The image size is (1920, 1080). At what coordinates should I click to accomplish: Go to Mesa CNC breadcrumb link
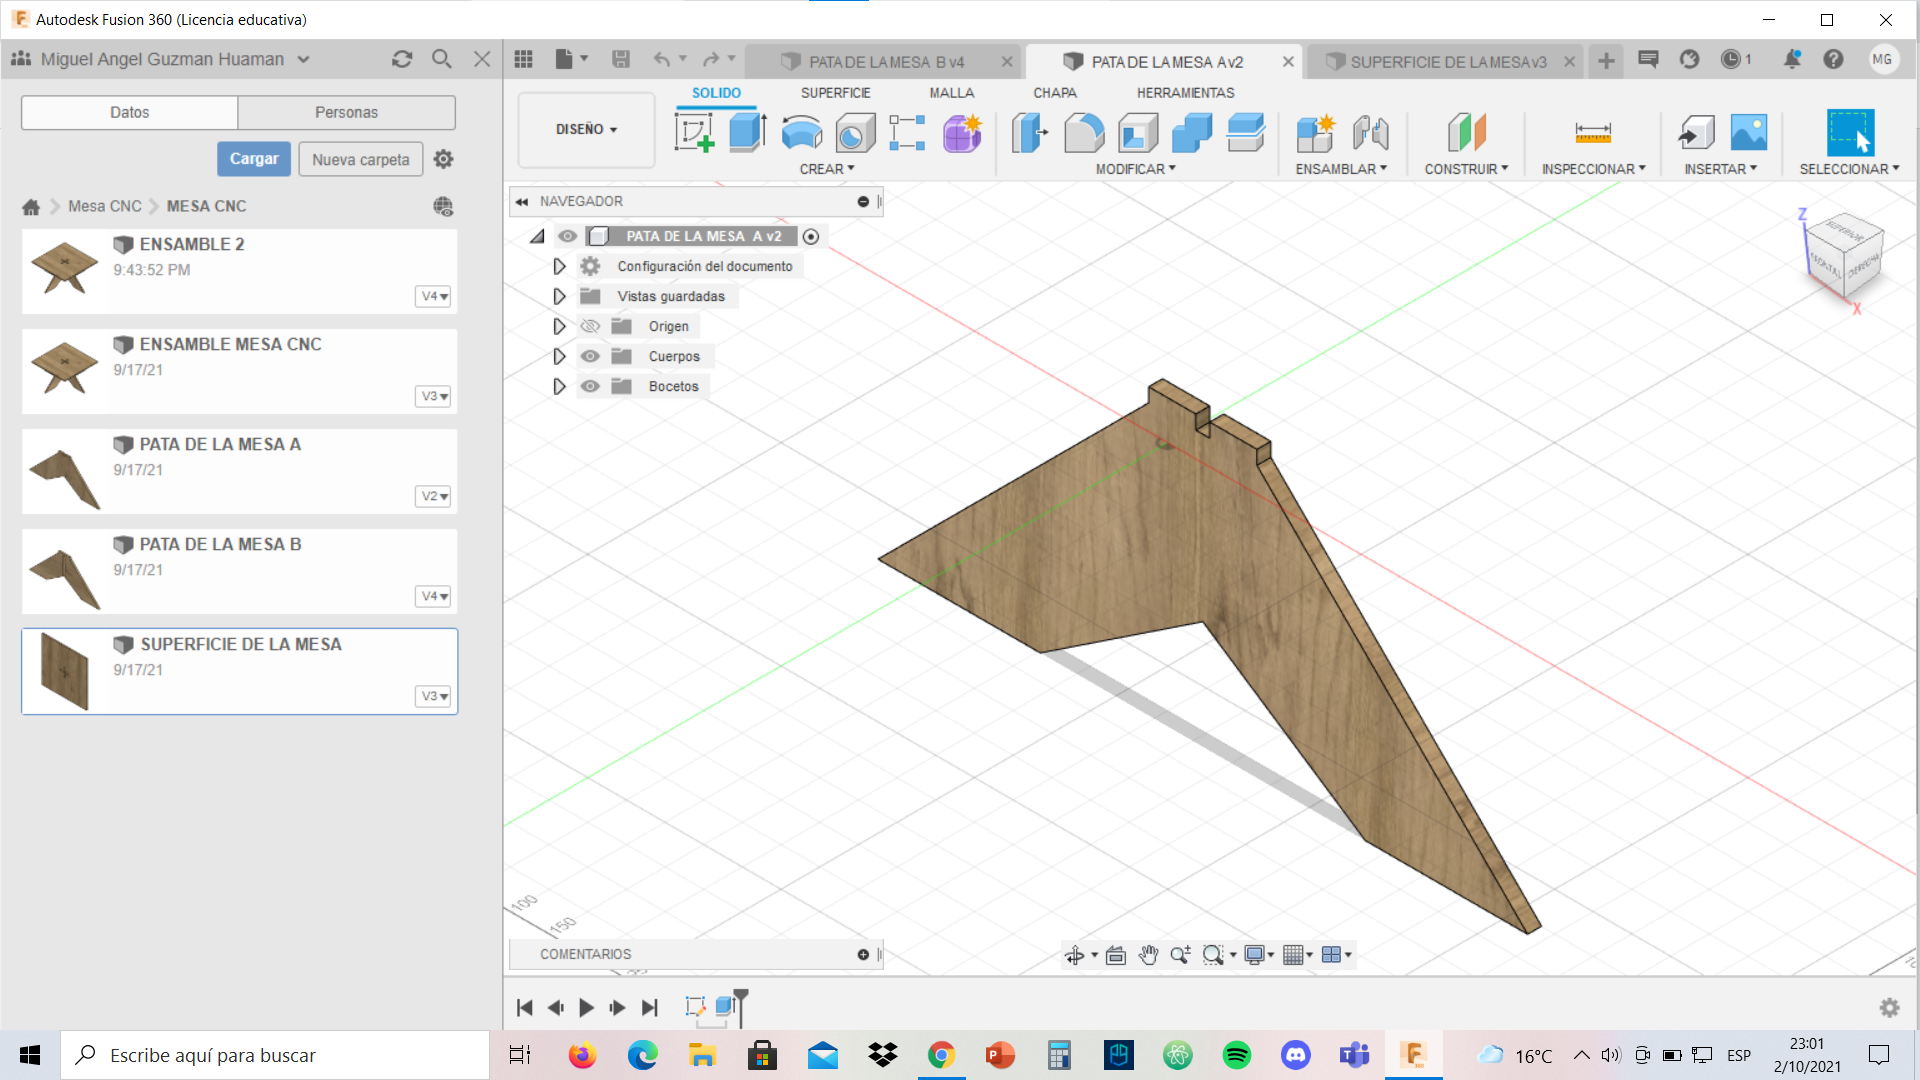point(105,206)
